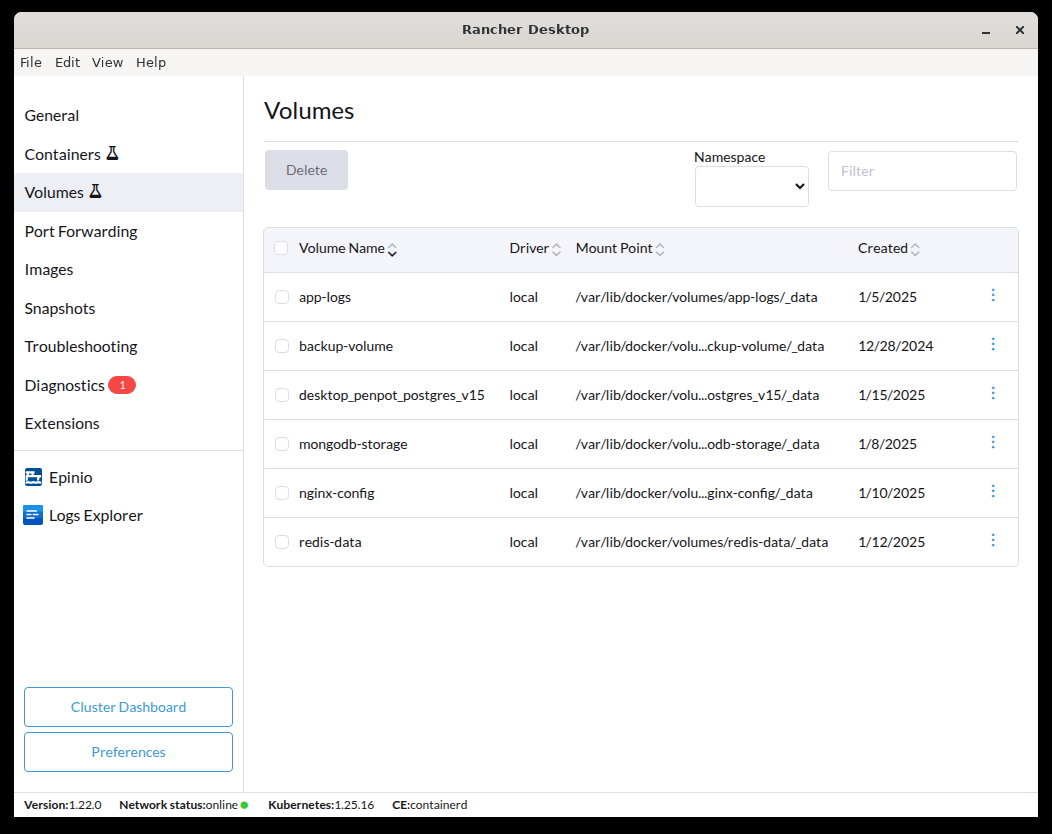
Task: Select the app-logs volume checkbox
Action: point(281,296)
